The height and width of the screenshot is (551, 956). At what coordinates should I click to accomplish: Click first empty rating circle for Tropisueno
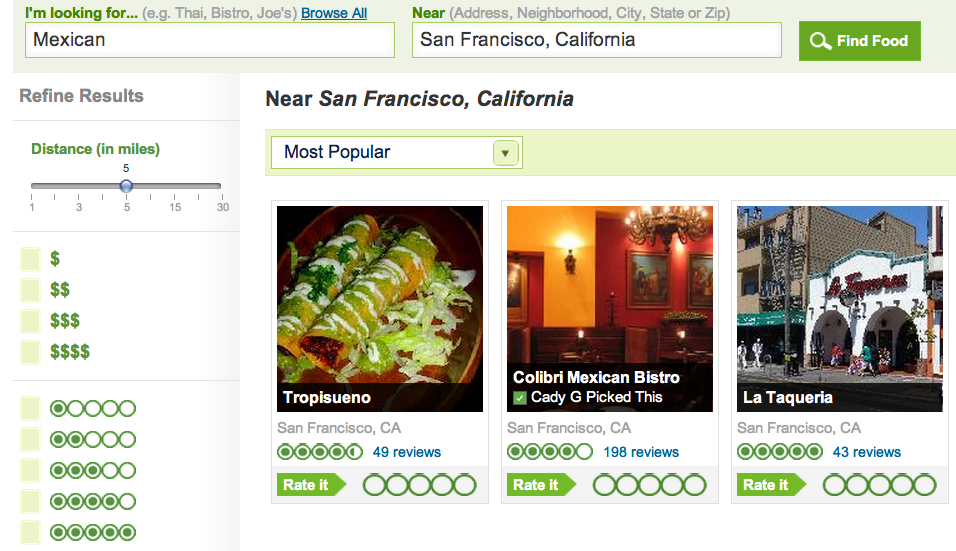(374, 485)
